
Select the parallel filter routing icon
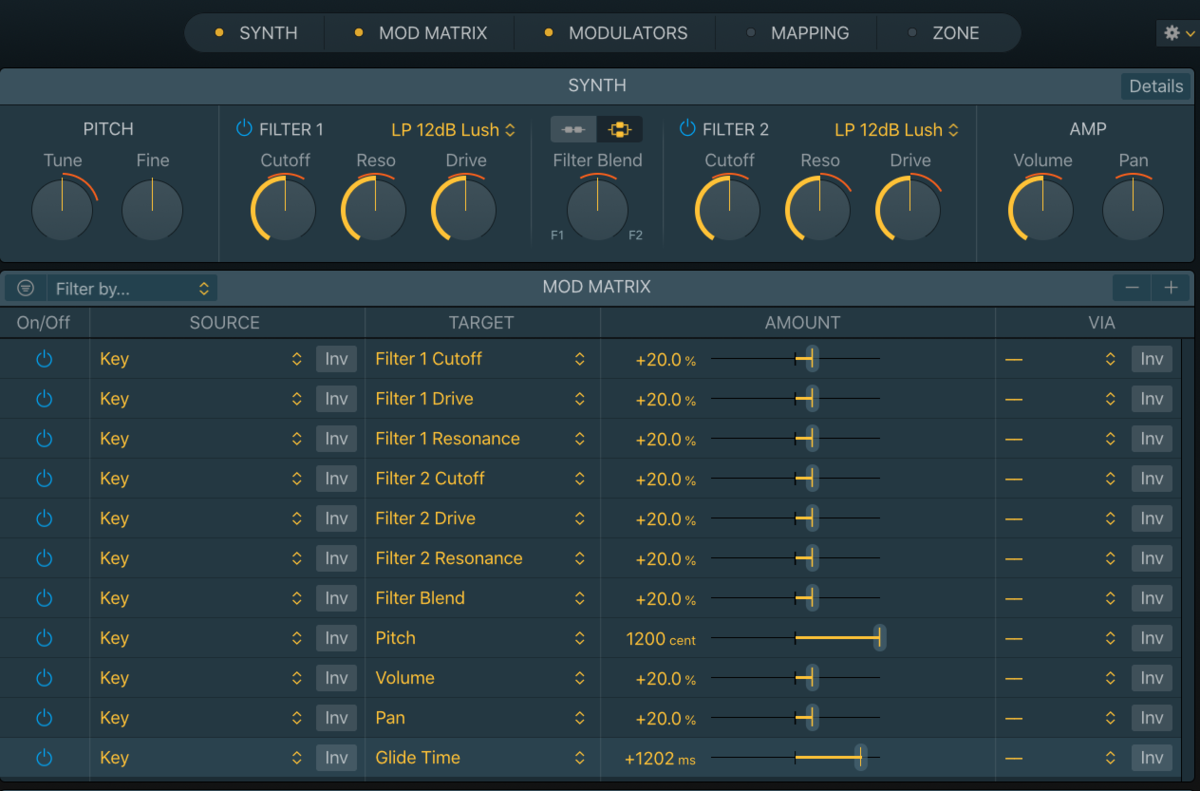tap(620, 129)
